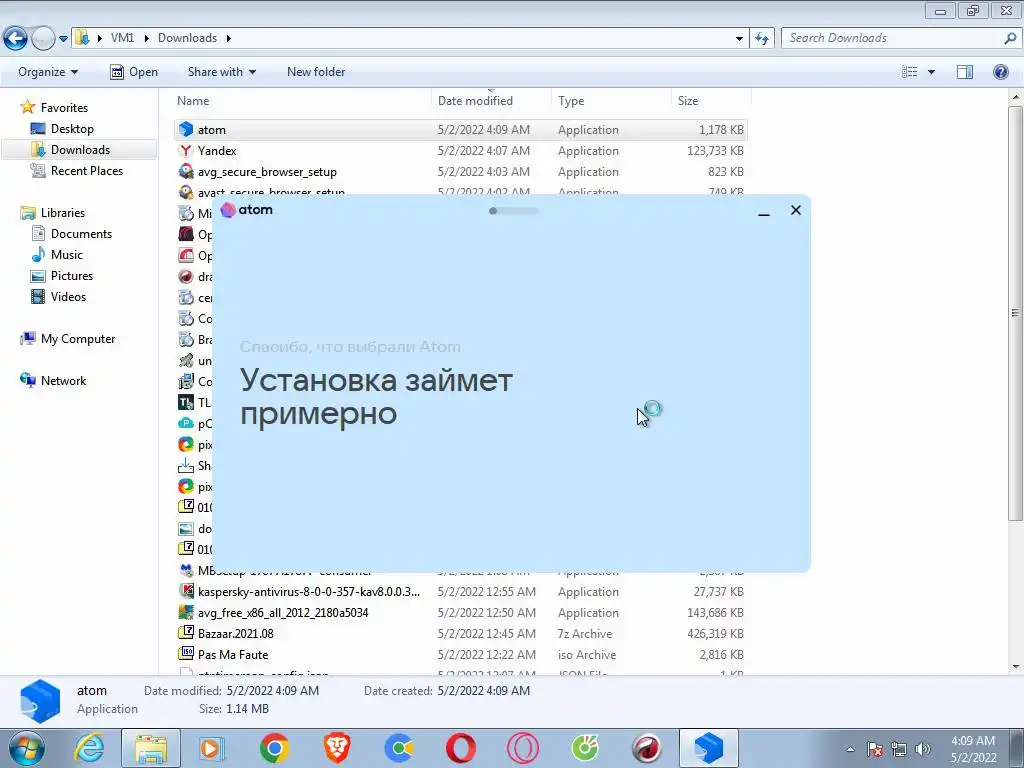Select the avg_secure_browser_setup file
This screenshot has width=1024, height=768.
click(x=267, y=172)
